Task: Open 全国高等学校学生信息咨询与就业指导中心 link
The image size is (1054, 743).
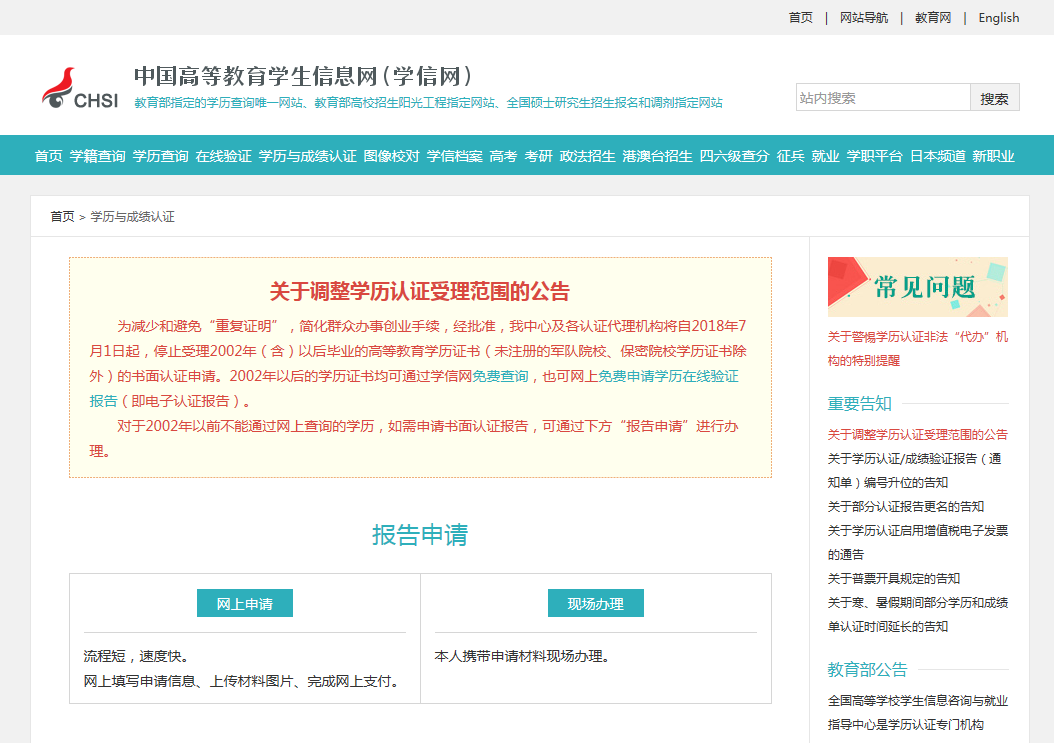Action: click(x=918, y=713)
